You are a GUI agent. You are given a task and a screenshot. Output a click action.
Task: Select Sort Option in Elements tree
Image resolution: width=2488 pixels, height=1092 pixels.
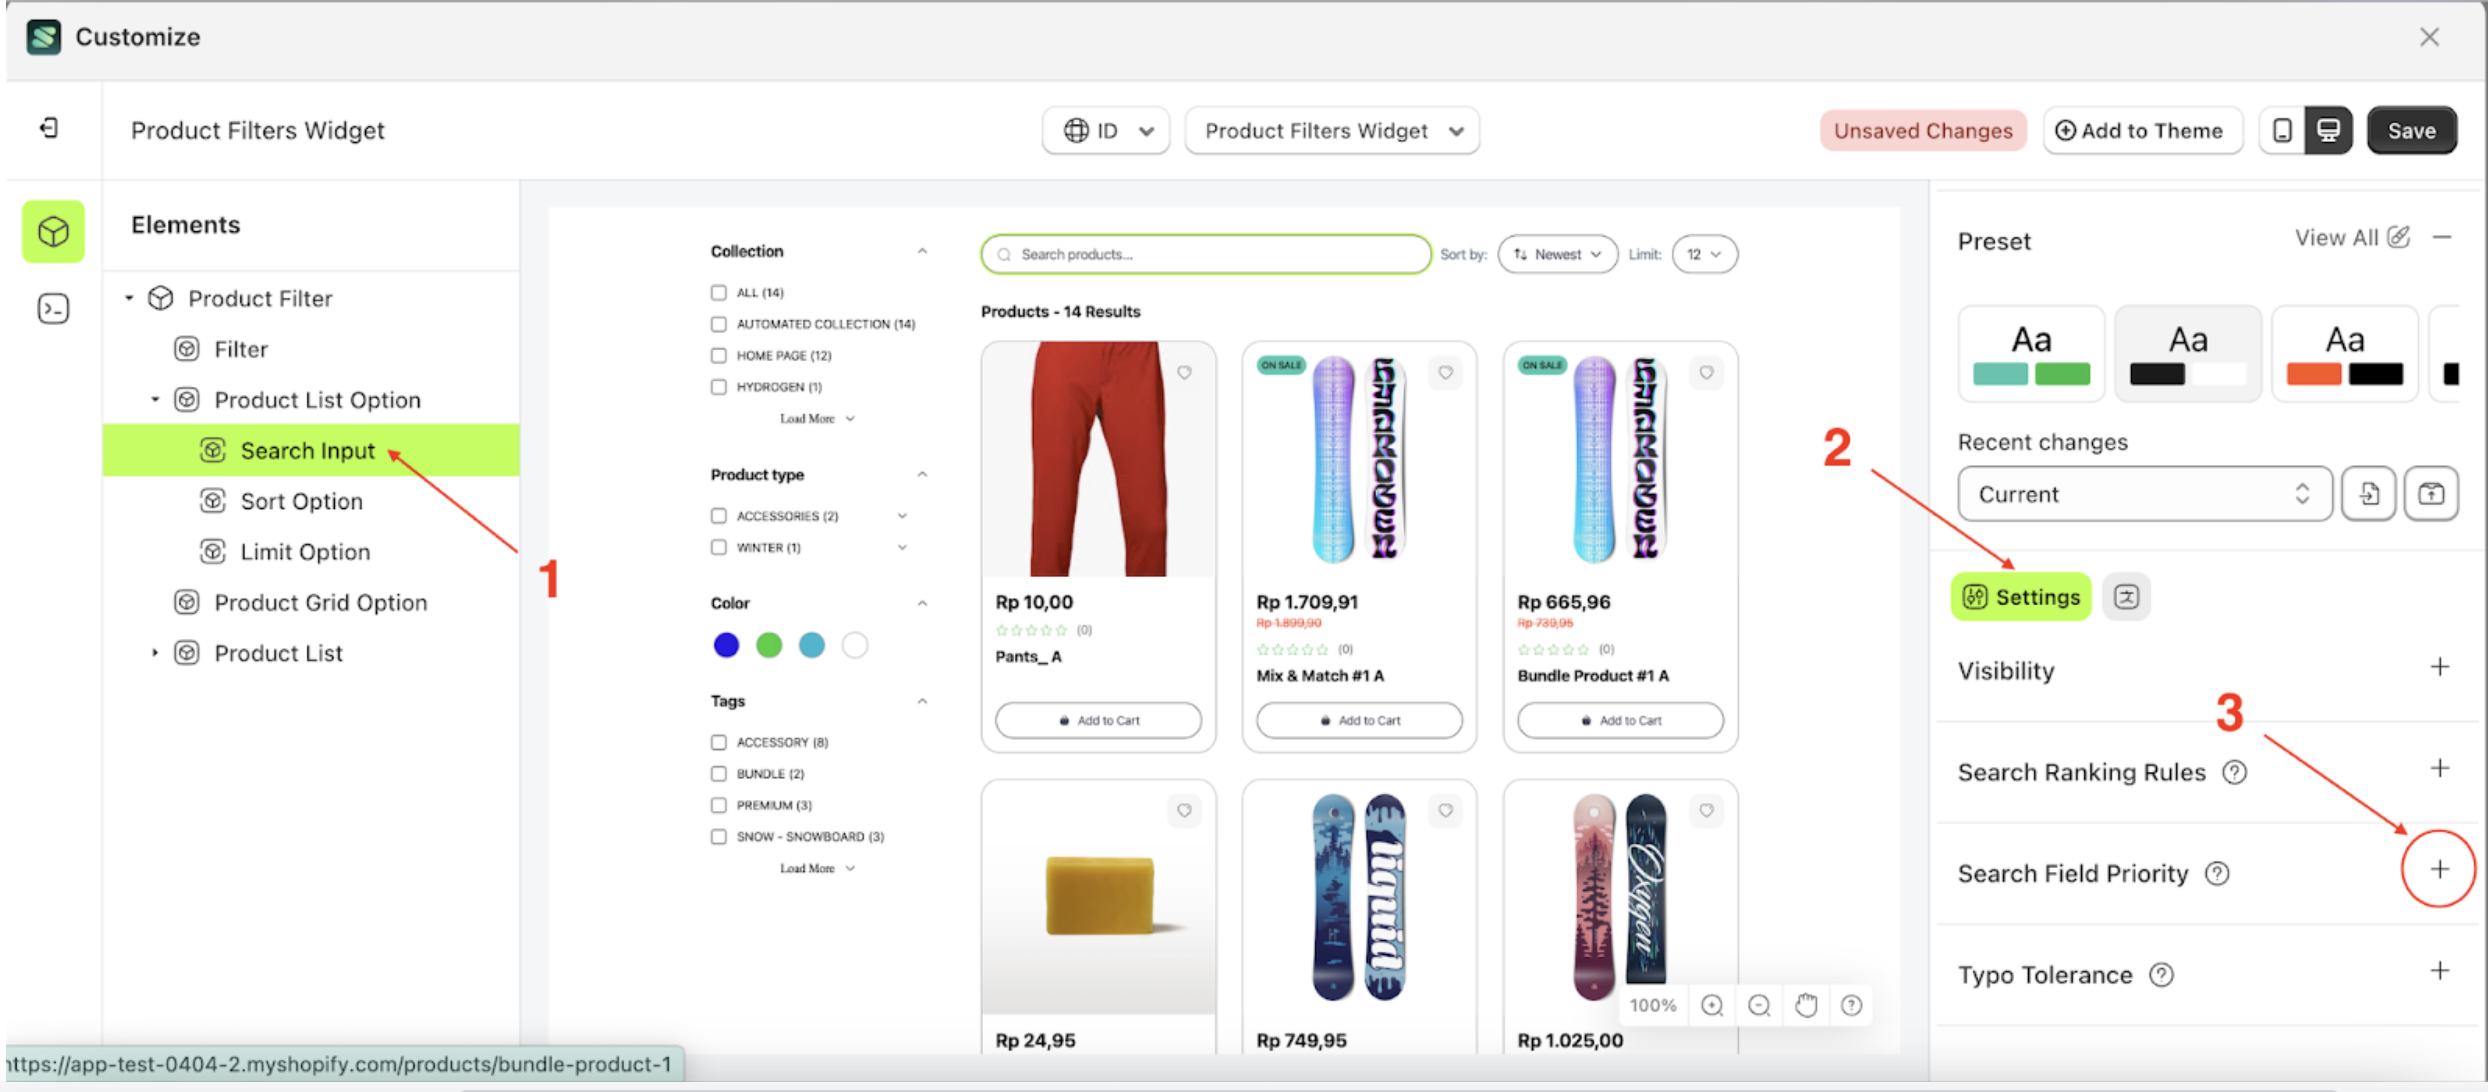click(x=301, y=501)
